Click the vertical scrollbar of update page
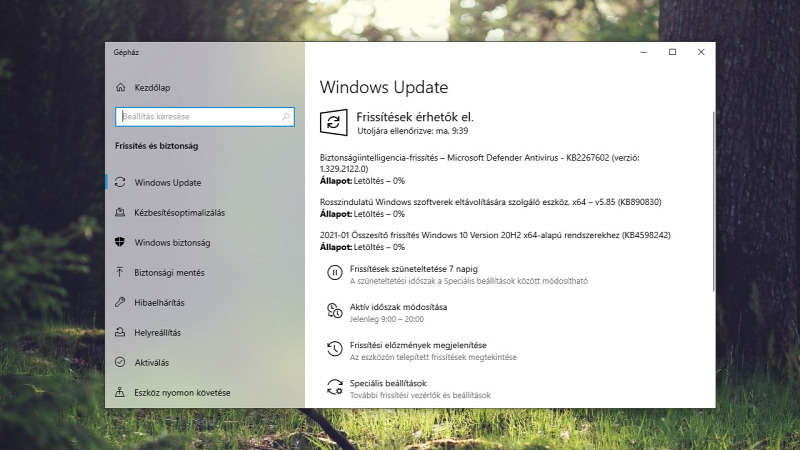Viewport: 800px width, 450px height. click(x=713, y=202)
